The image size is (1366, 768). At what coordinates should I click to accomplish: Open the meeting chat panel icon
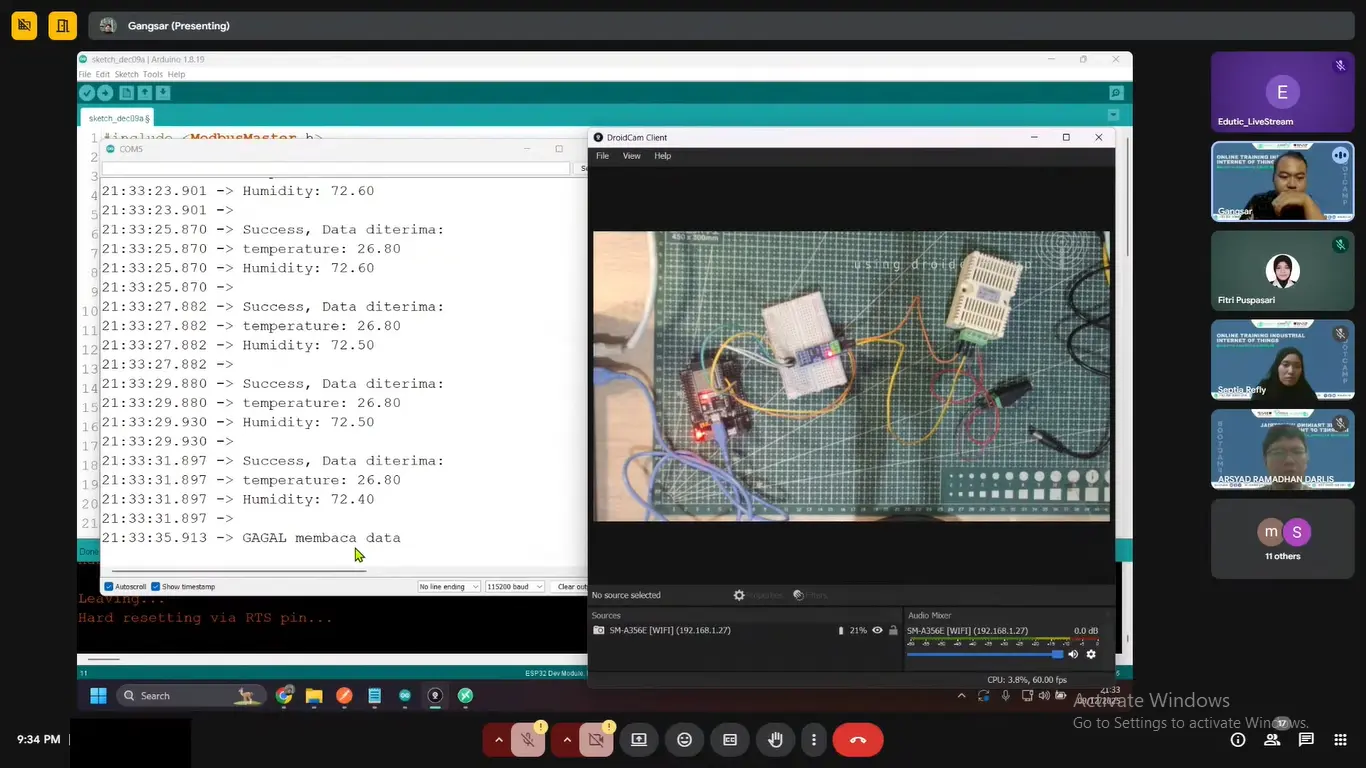click(1306, 740)
